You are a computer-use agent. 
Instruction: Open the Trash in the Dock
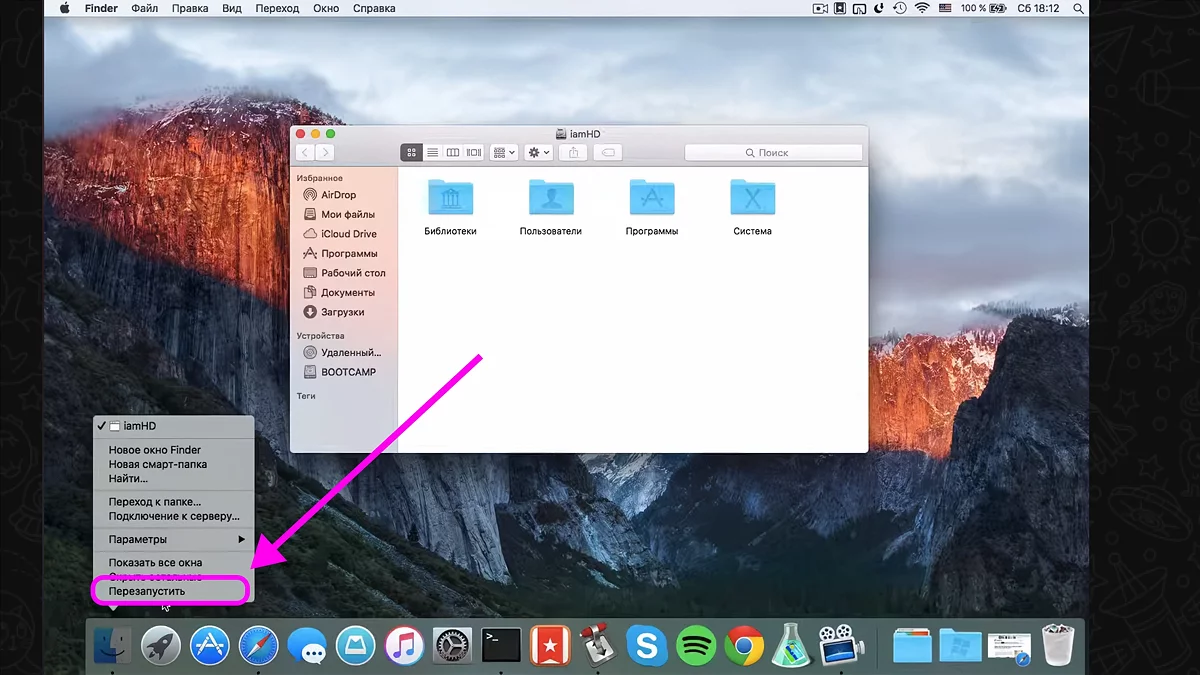click(1057, 645)
